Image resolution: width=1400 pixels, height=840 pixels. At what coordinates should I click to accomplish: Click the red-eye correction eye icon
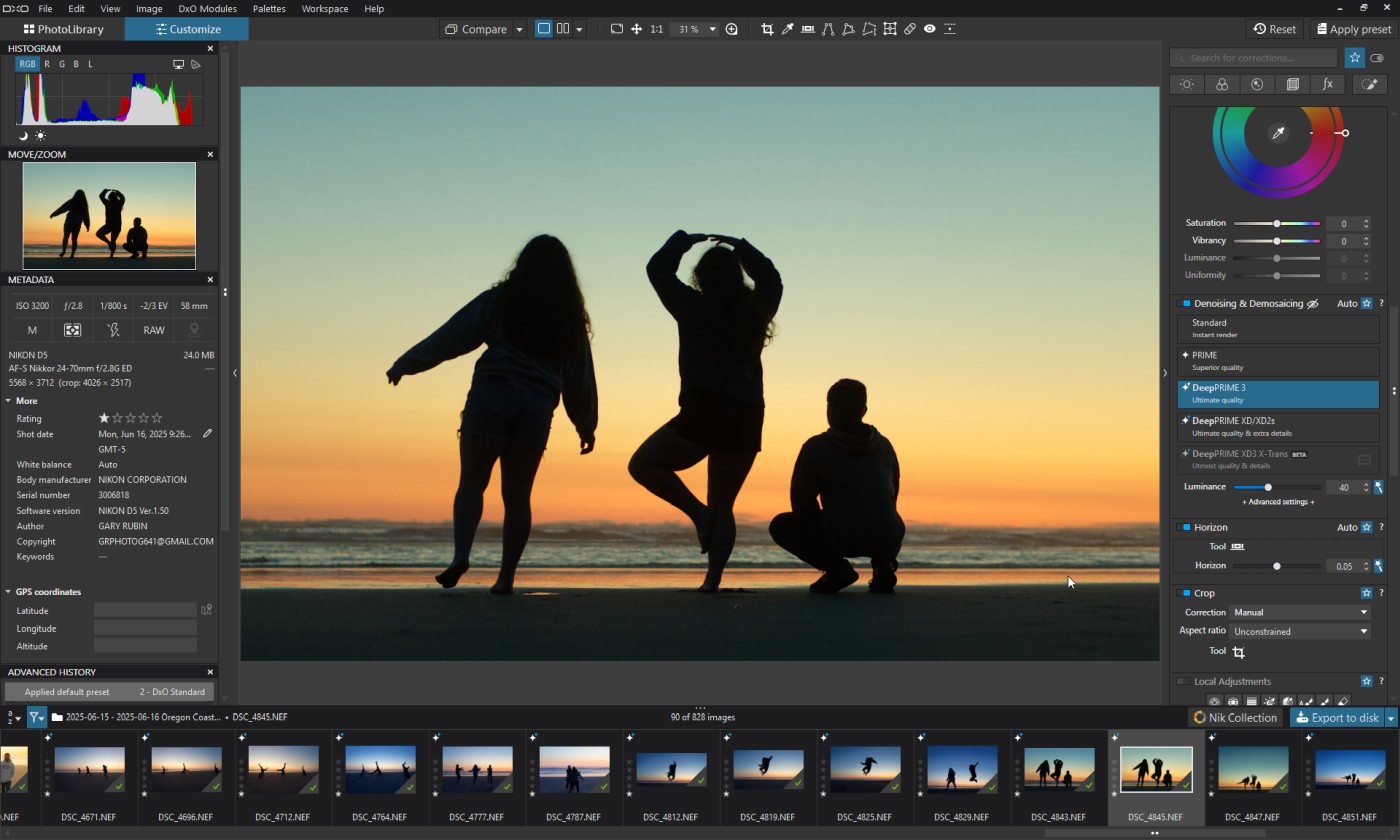pos(930,29)
